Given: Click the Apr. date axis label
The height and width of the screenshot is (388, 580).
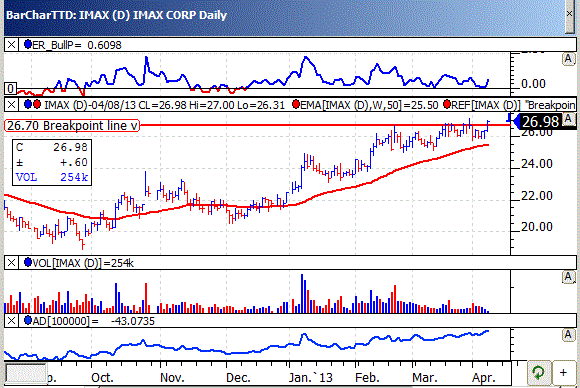Looking at the screenshot, I should 484,378.
